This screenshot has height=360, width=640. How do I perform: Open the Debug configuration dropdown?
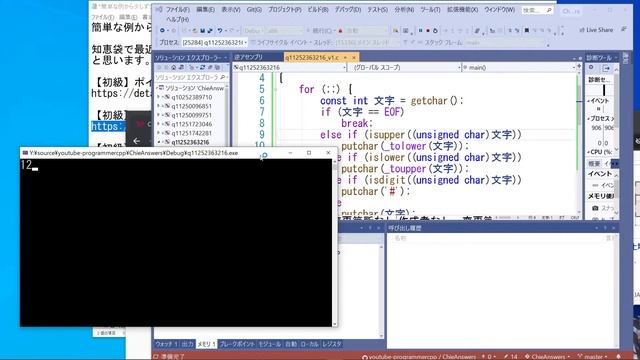[254, 31]
